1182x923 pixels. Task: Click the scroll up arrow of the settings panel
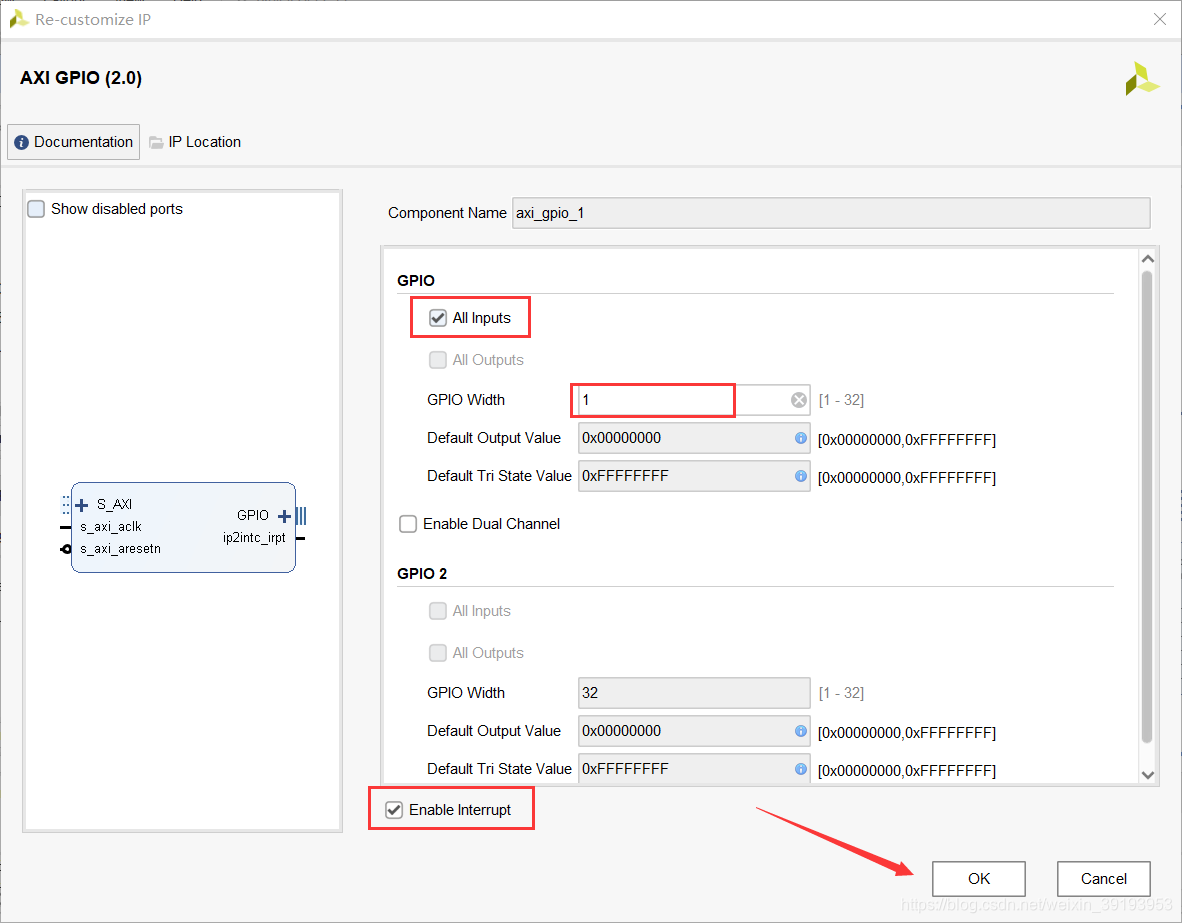[1147, 259]
